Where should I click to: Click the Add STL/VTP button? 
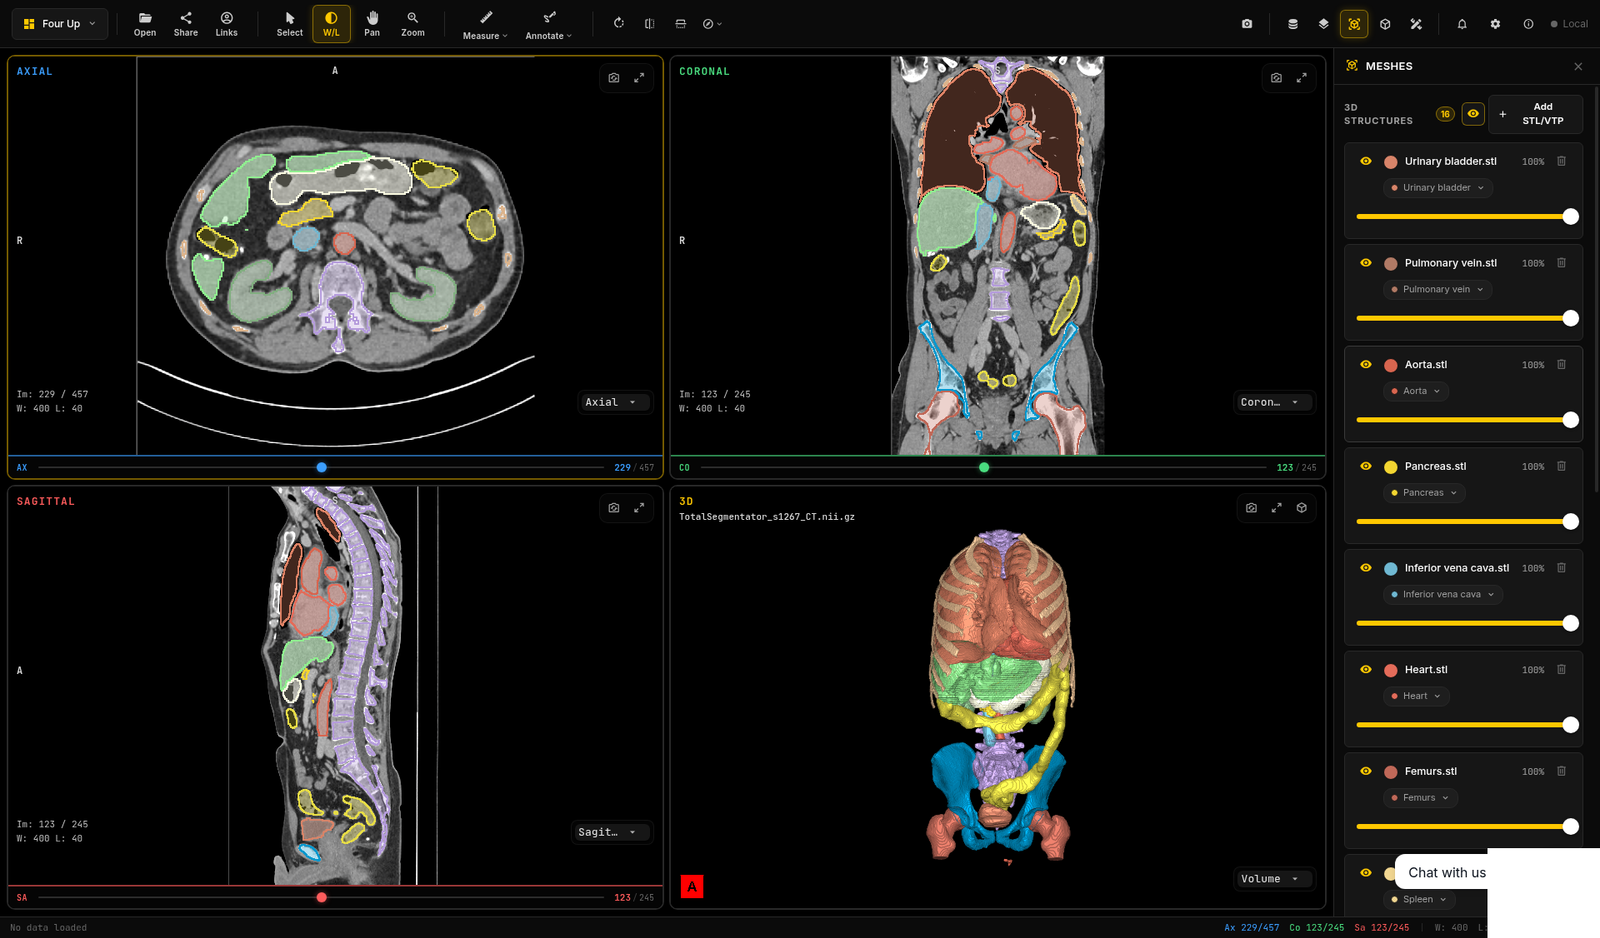(1535, 114)
